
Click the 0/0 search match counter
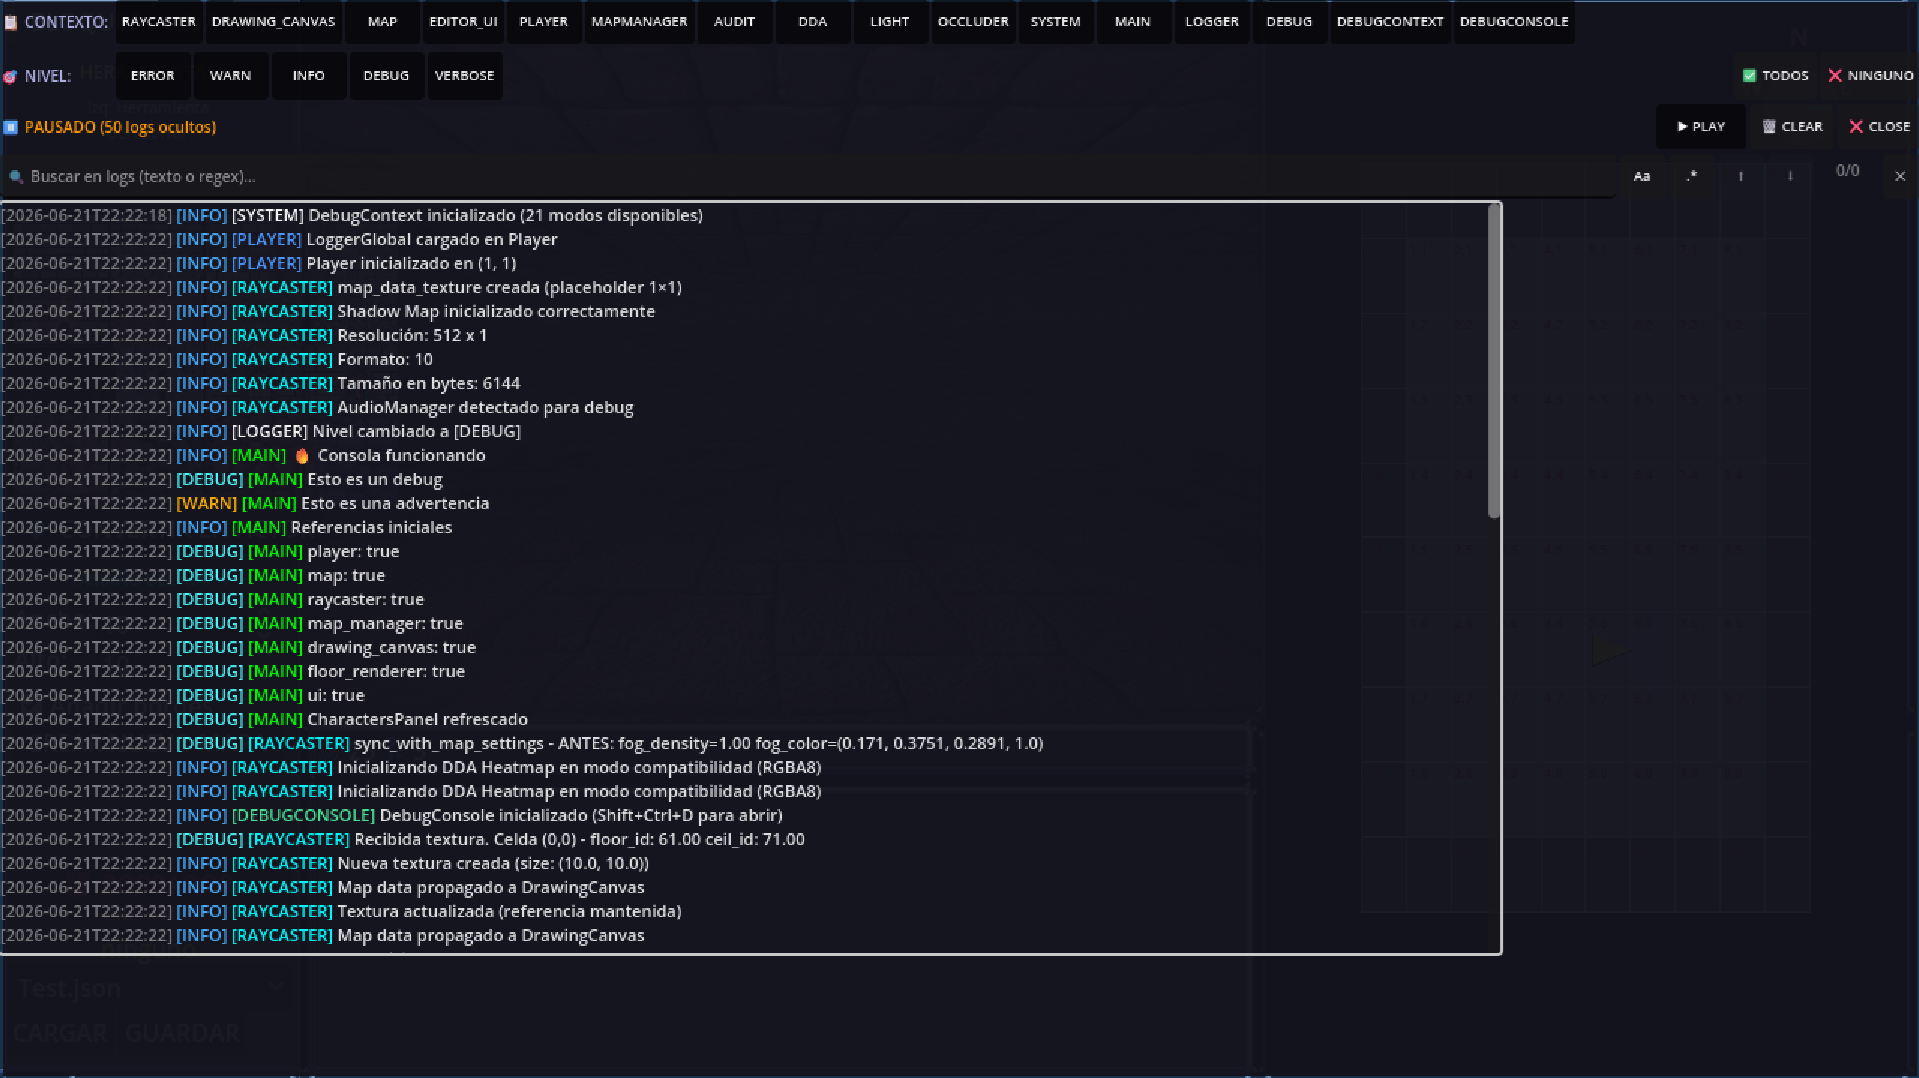pos(1848,171)
